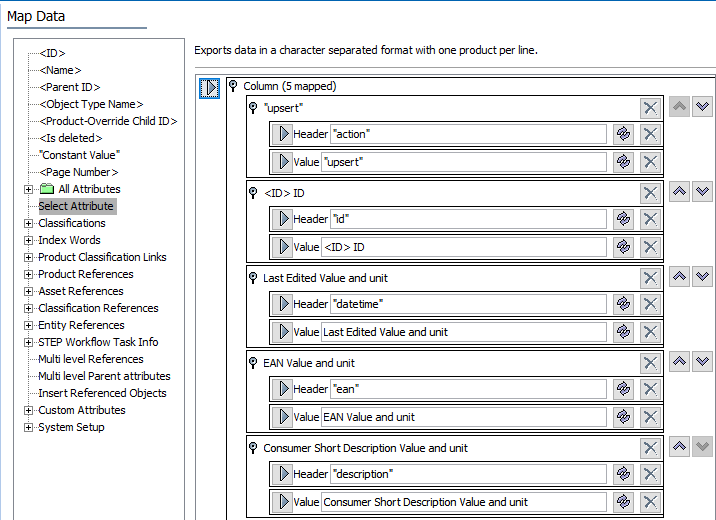This screenshot has width=716, height=520.
Task: Move the EAN Value and unit column up
Action: pyautogui.click(x=680, y=362)
